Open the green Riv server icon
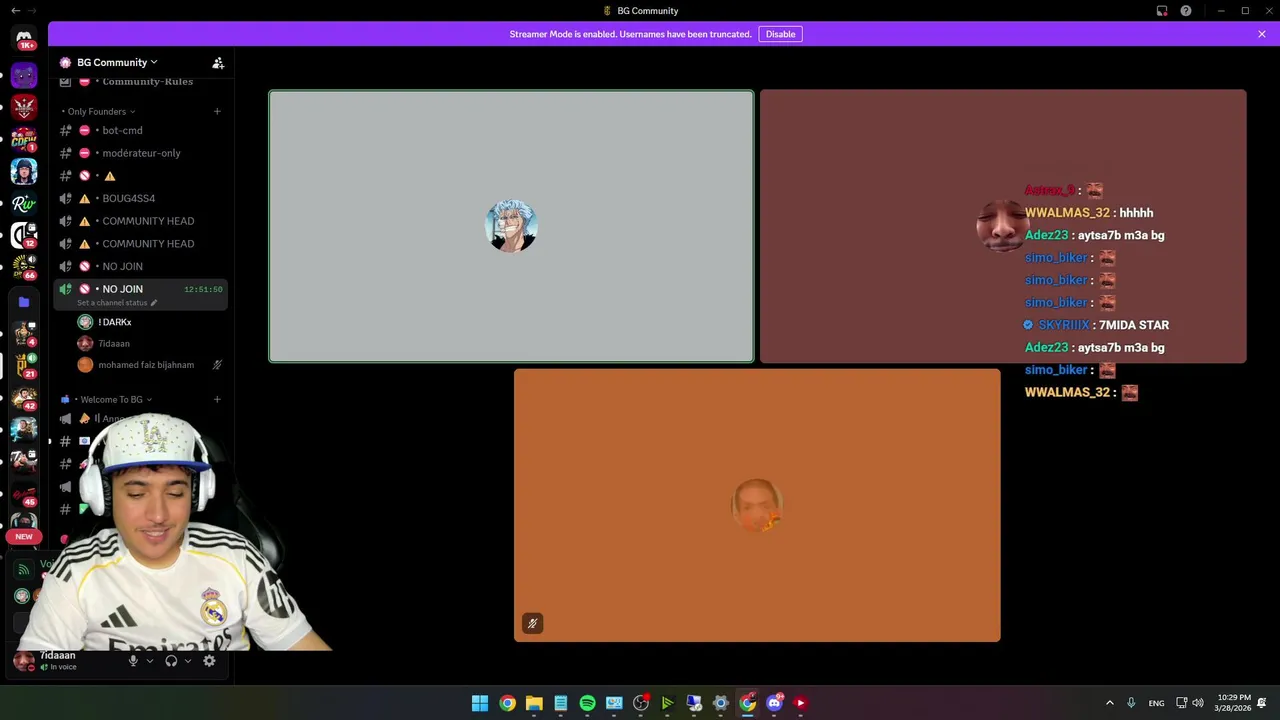 (24, 203)
